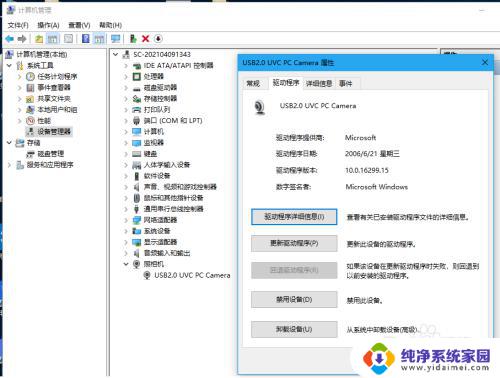Expand the IDE ATA/ATAPI 控制器 category
This screenshot has height=378, width=500.
[x=126, y=66]
